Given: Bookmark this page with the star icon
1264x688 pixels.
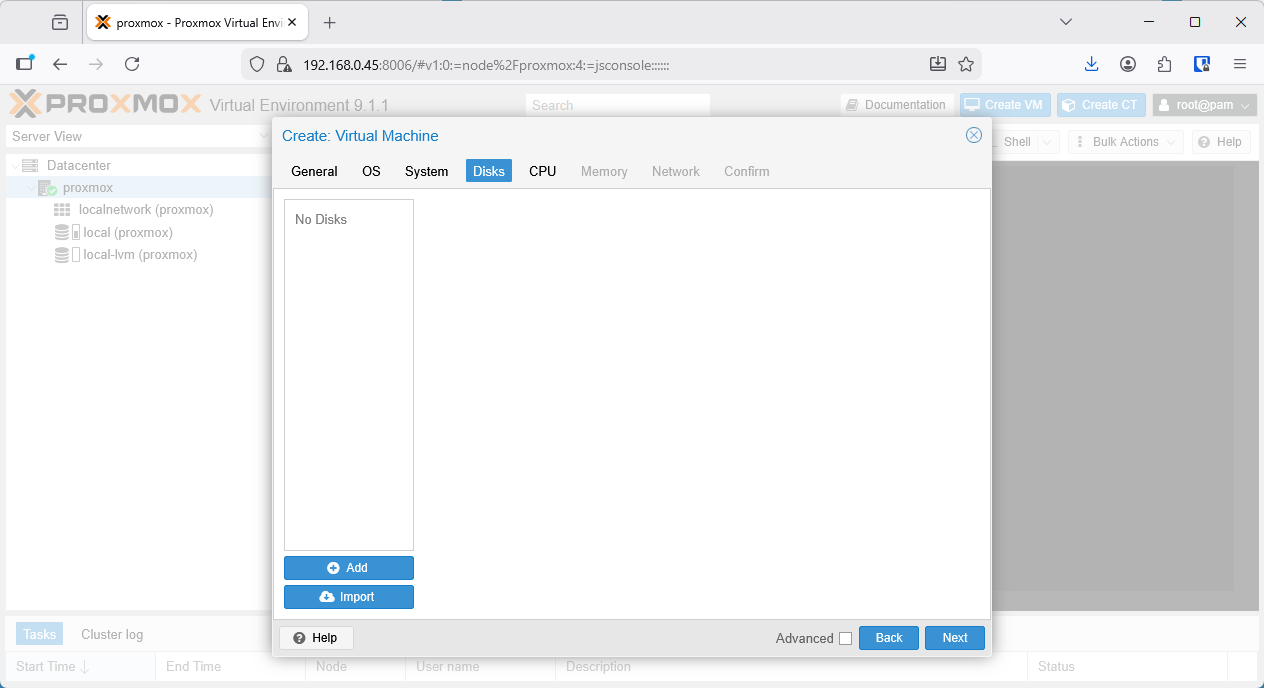Looking at the screenshot, I should click(x=966, y=64).
